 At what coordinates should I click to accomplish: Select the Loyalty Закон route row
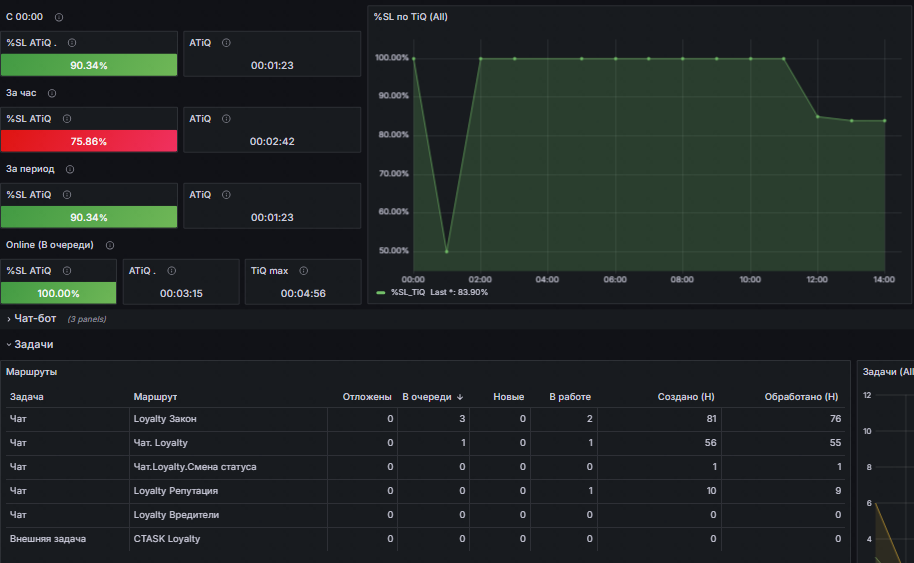[426, 419]
